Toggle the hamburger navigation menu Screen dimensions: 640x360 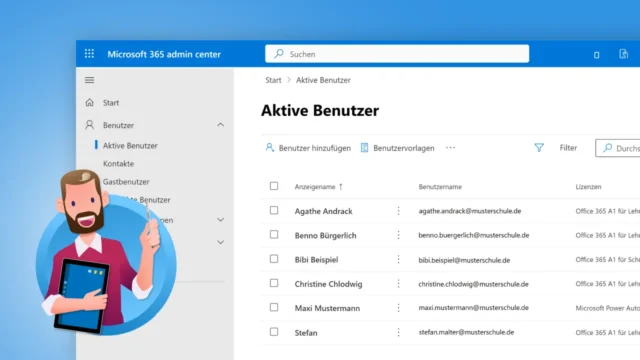coord(89,80)
